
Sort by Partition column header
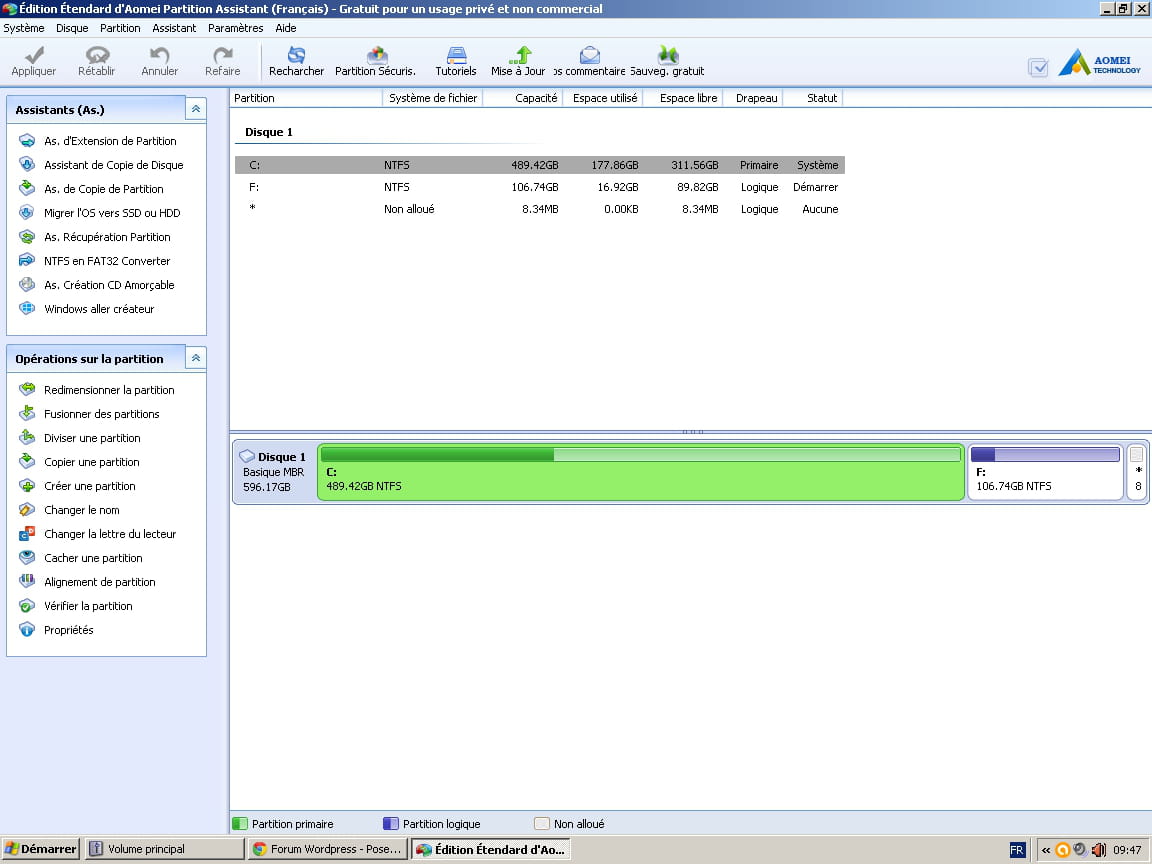tap(306, 98)
